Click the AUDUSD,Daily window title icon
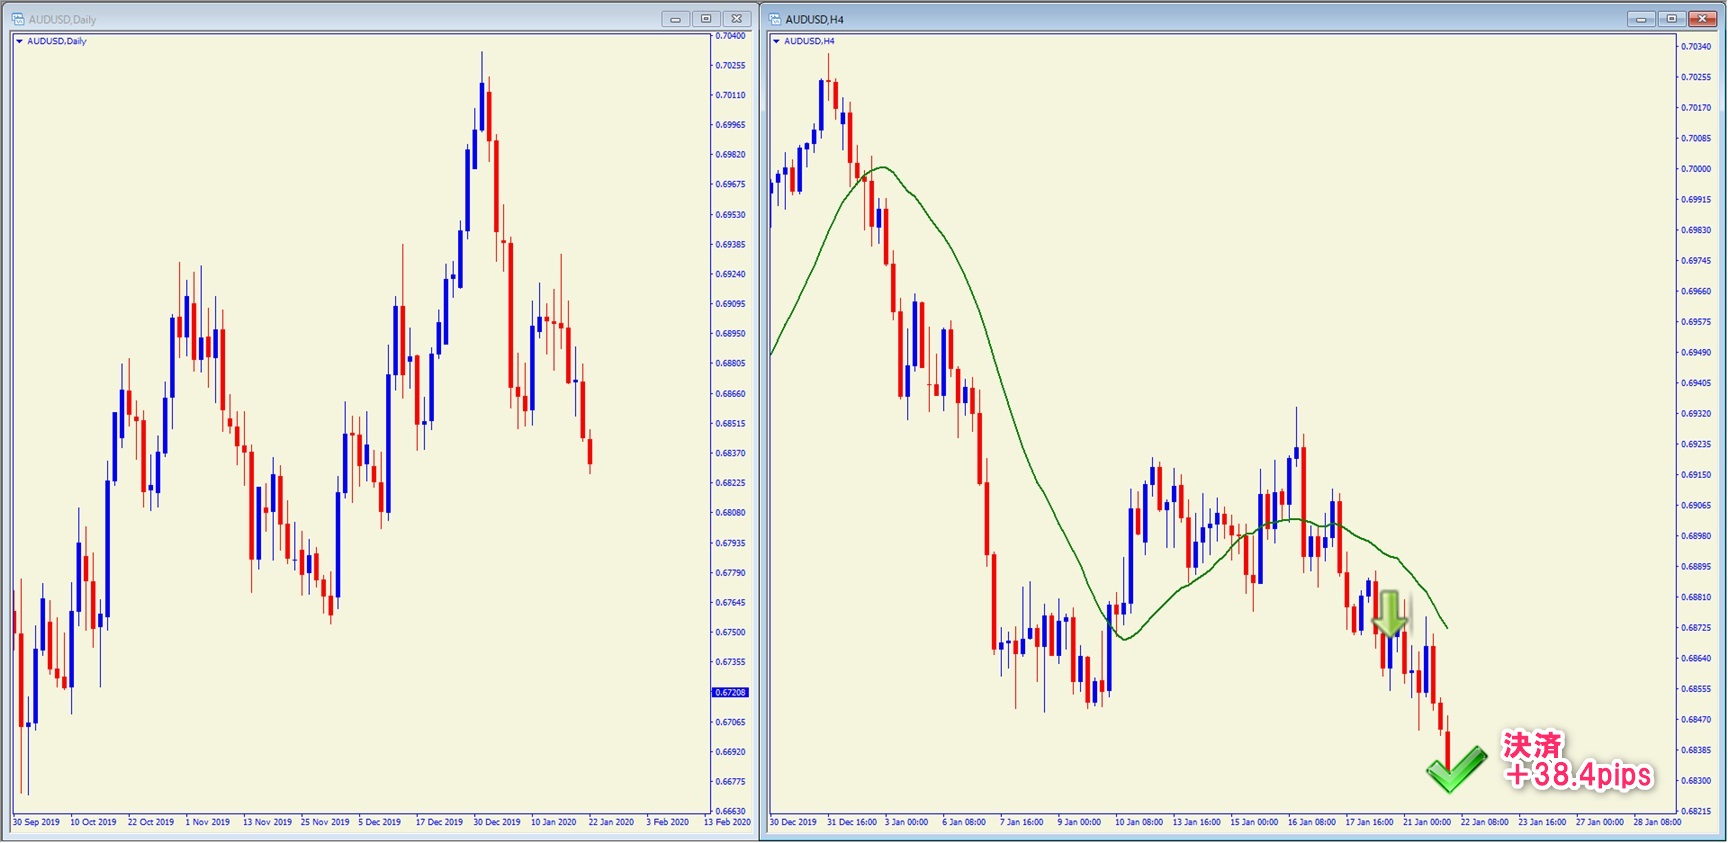The height and width of the screenshot is (843, 1728). click(18, 19)
